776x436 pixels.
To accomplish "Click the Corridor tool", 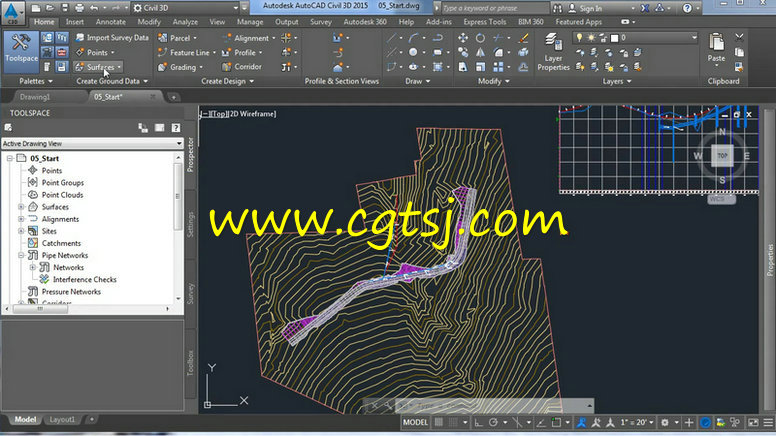I will click(x=242, y=67).
